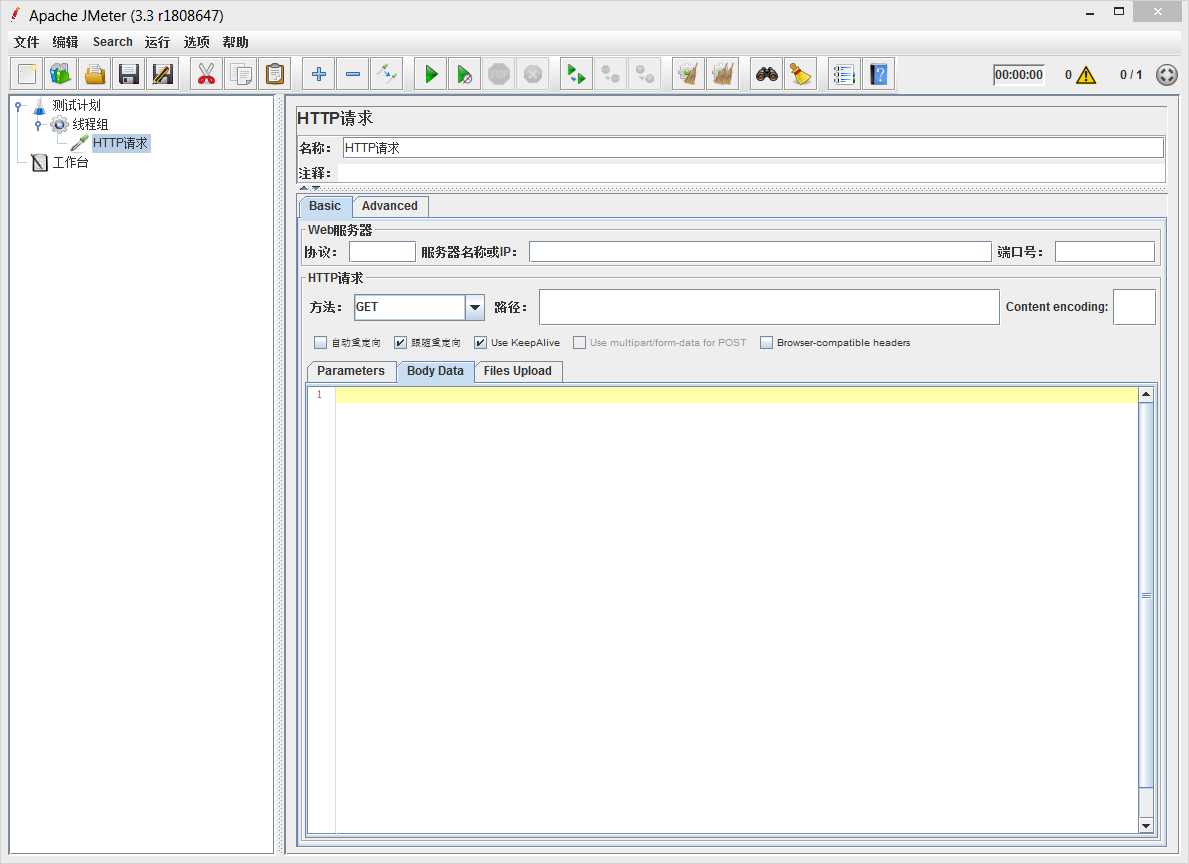This screenshot has height=864, width=1189.
Task: Select HTTP请求 tree node
Action: (121, 143)
